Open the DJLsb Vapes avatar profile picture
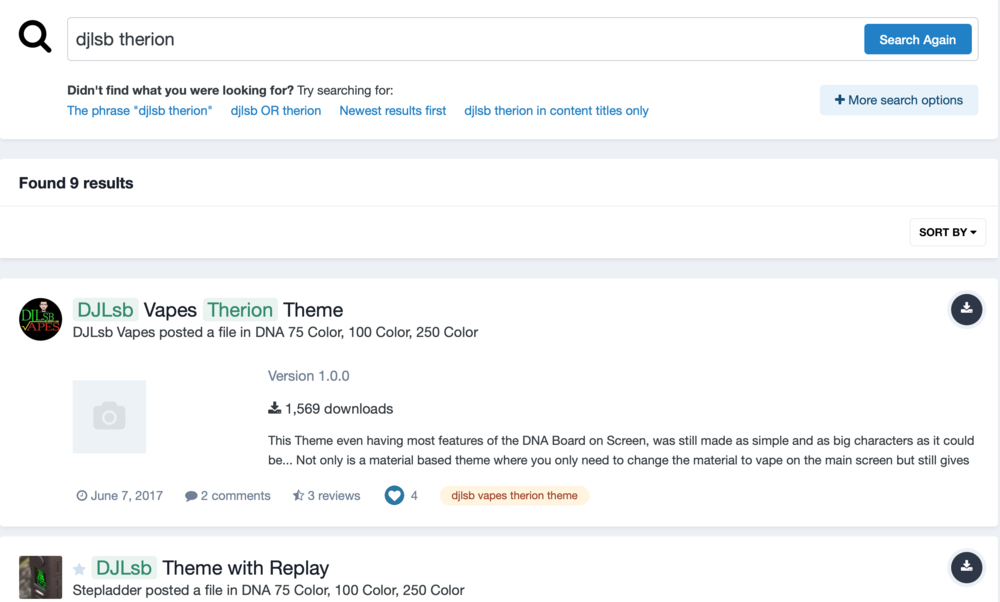 41,319
